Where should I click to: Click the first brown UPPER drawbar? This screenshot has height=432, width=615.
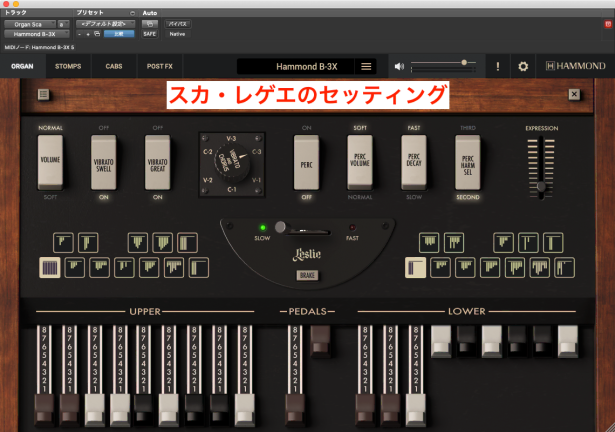click(44, 409)
